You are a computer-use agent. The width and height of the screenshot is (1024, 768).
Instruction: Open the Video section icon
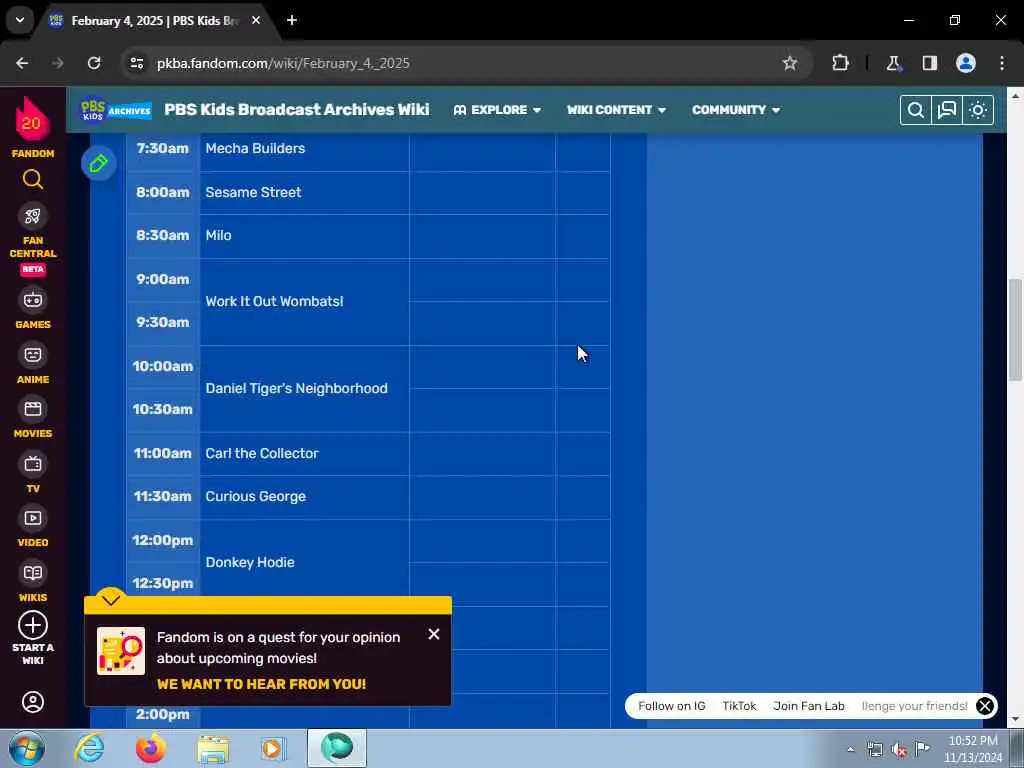click(x=33, y=518)
